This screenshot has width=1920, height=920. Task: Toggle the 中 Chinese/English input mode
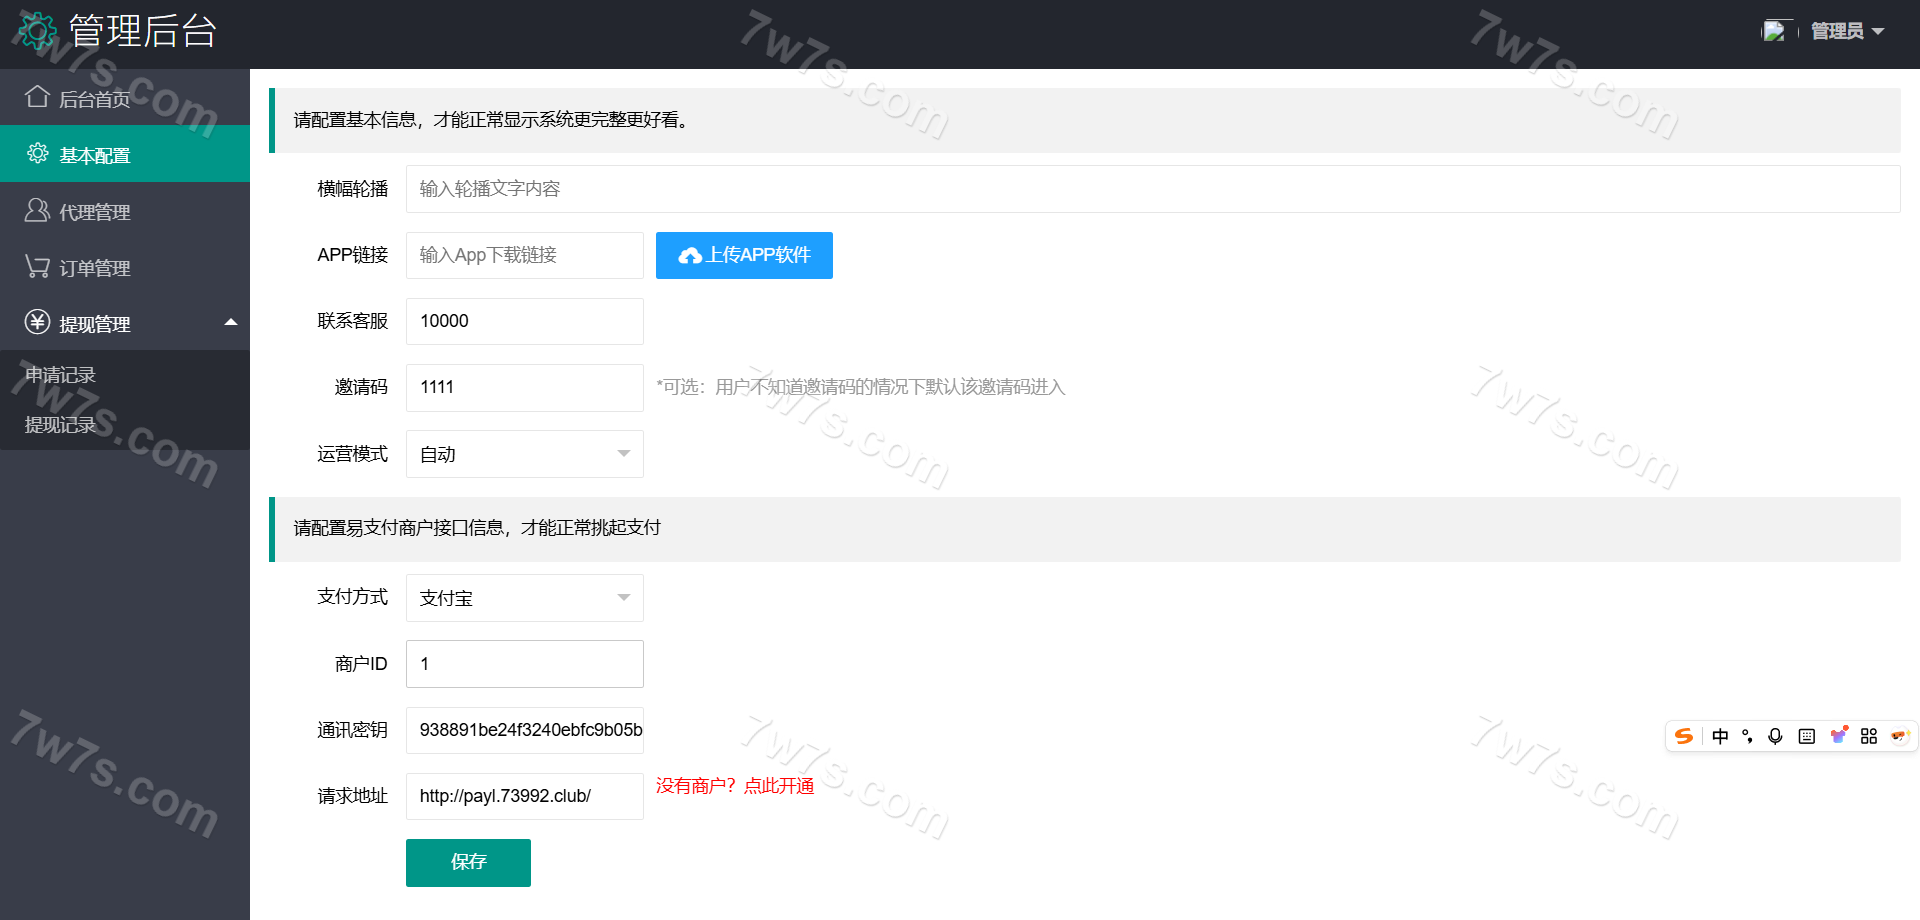[x=1720, y=736]
